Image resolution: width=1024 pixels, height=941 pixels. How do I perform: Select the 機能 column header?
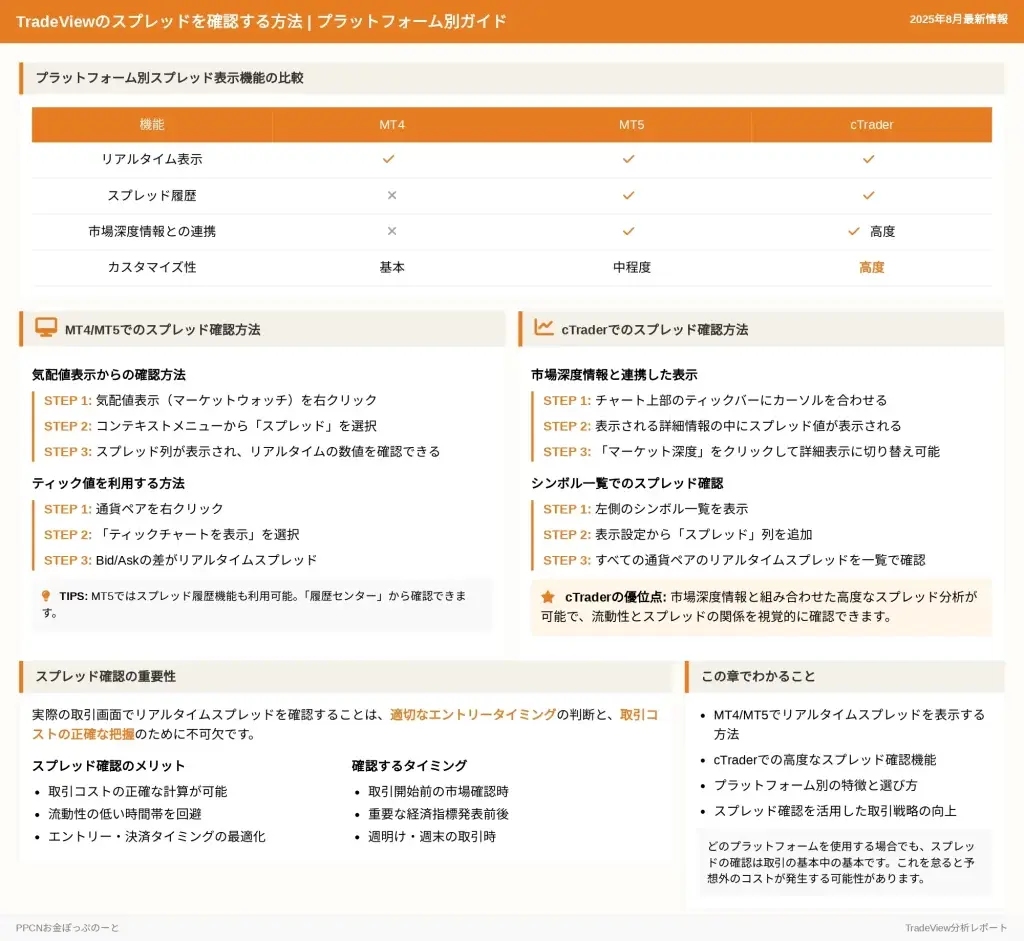point(152,125)
